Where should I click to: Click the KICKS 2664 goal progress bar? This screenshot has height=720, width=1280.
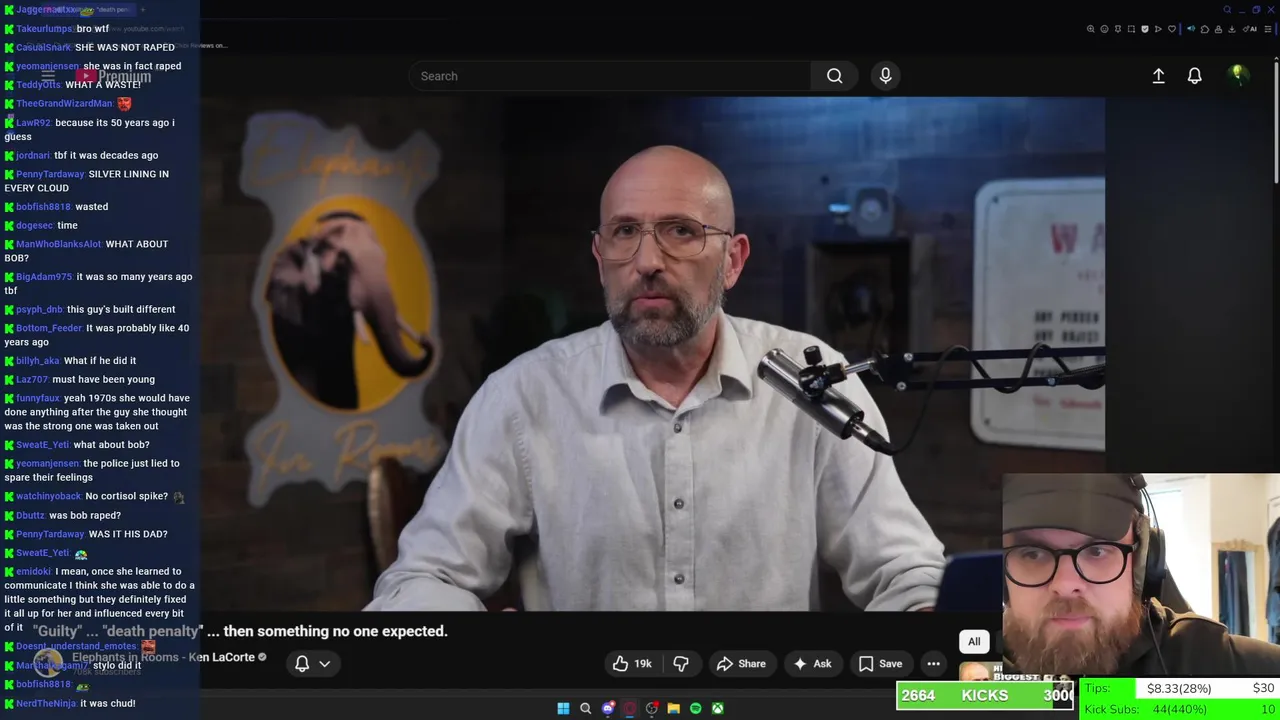click(x=985, y=695)
